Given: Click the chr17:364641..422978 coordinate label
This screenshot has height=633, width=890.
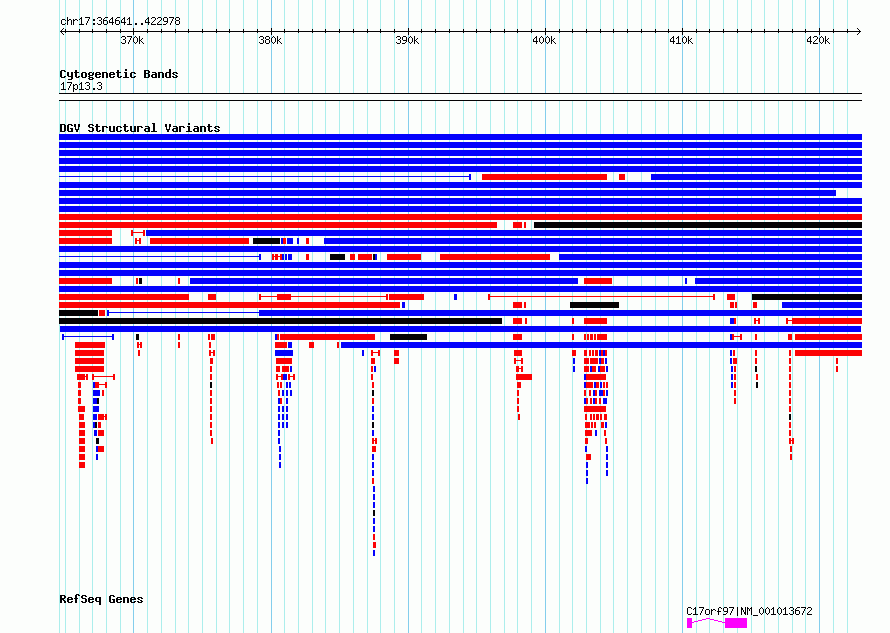Looking at the screenshot, I should point(120,21).
